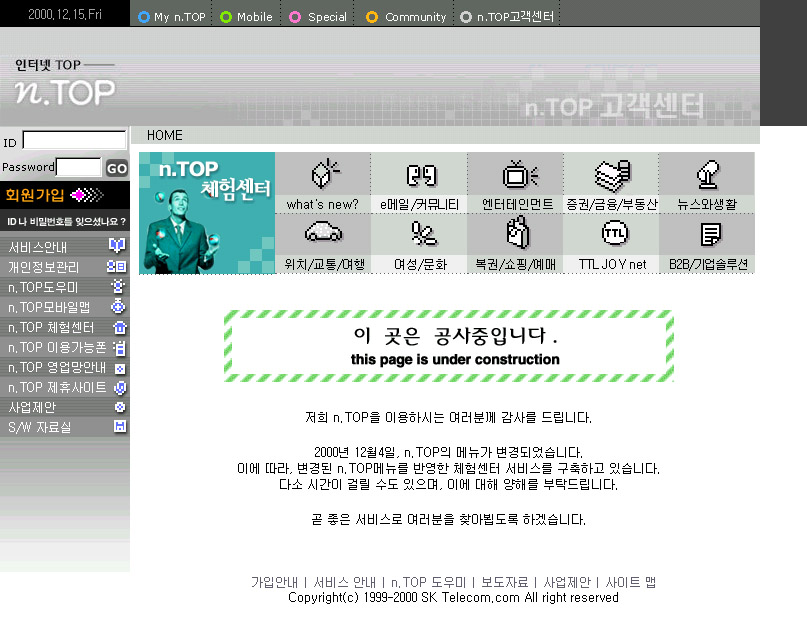The height and width of the screenshot is (631, 807).
Task: Focus the Password input field
Action: pos(79,167)
